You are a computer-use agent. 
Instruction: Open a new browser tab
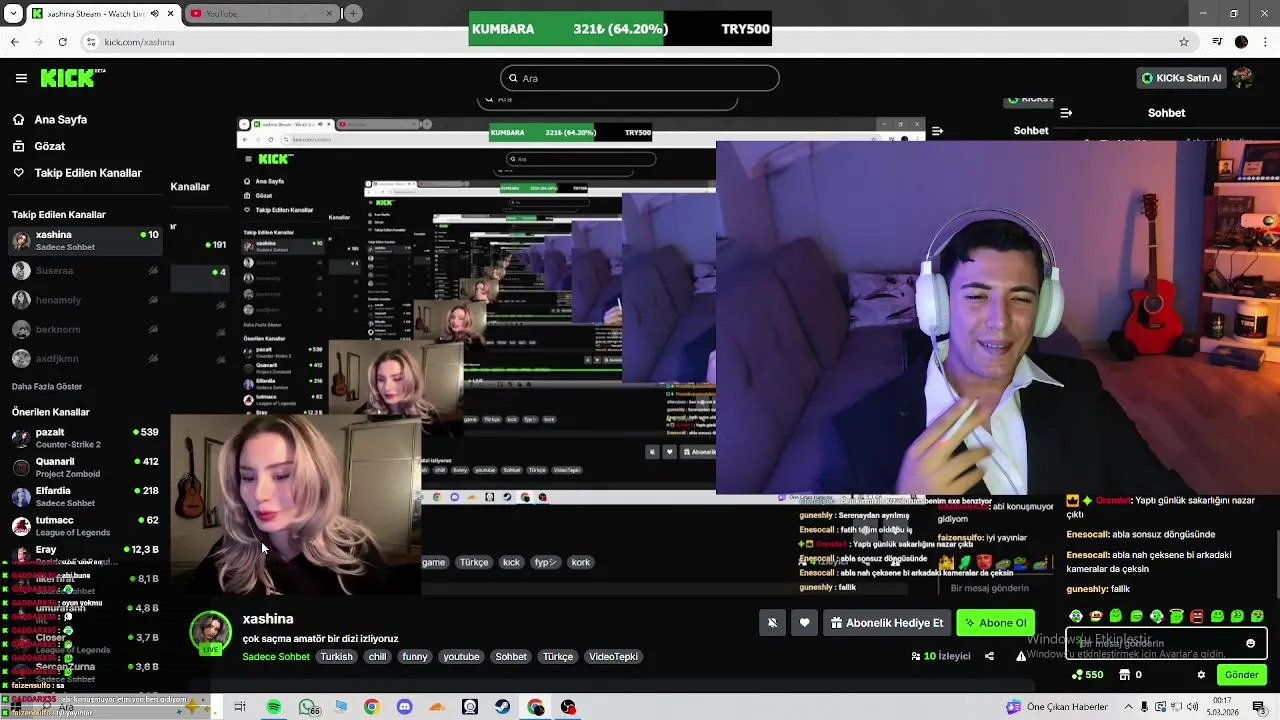point(354,13)
